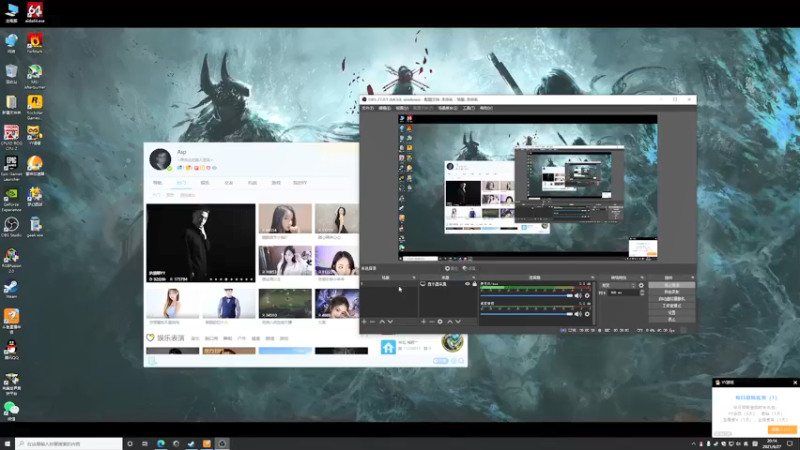Screen dimensions: 800x450
Task: Open settings gear for second mixer channel
Action: click(x=587, y=314)
